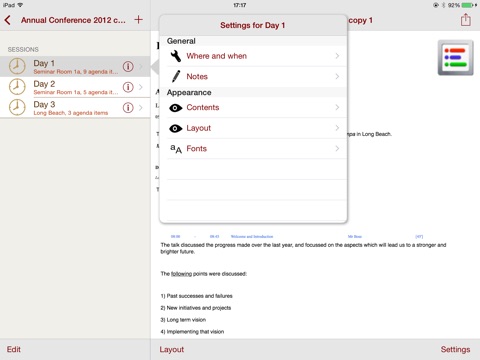Click the battery indicator in status bar
Image resolution: width=480 pixels, height=360 pixels.
click(468, 5)
